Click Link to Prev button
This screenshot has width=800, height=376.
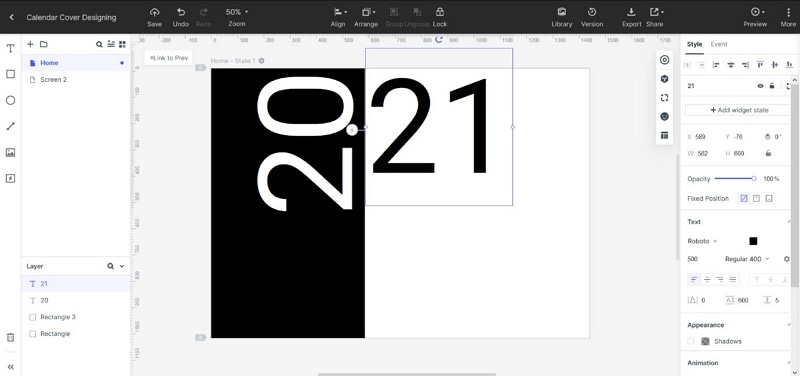coord(169,58)
